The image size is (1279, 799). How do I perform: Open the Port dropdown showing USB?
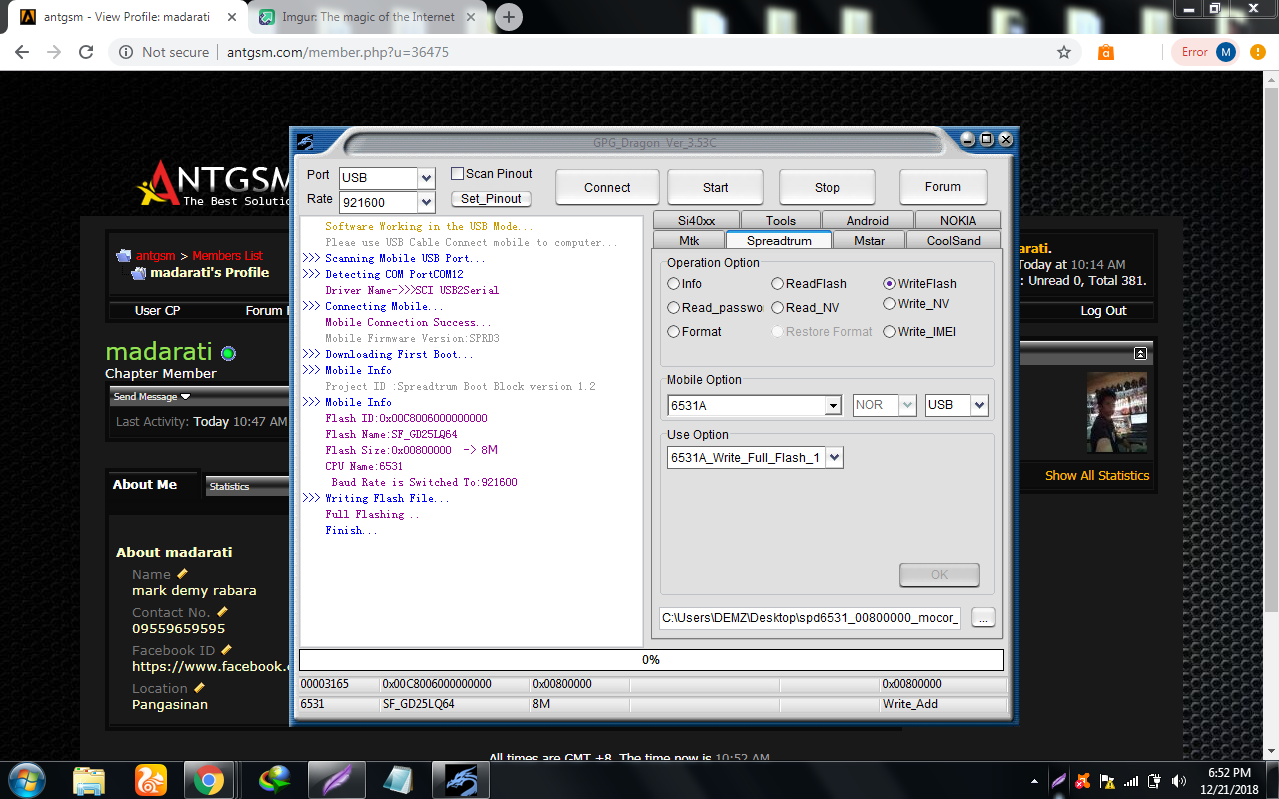tap(426, 178)
